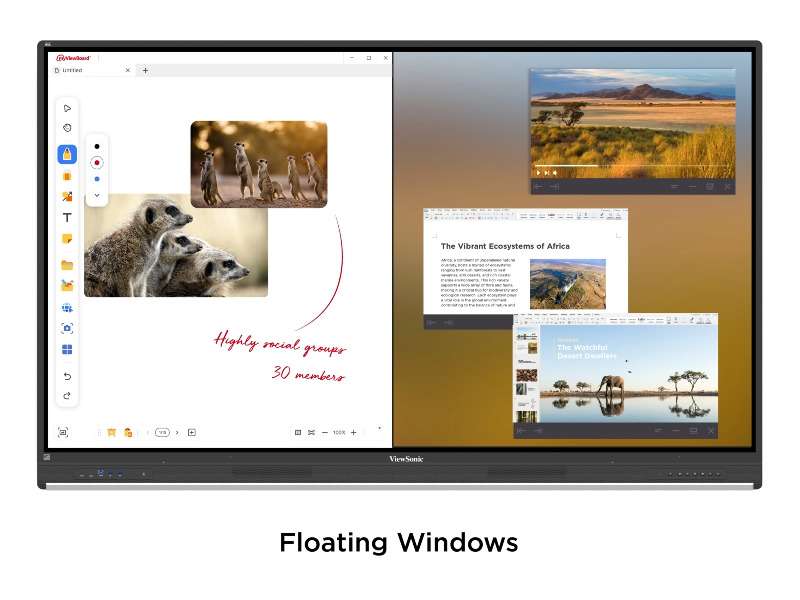Open the yellow folder tool
Viewport: 800px width, 600px height.
pos(67,265)
